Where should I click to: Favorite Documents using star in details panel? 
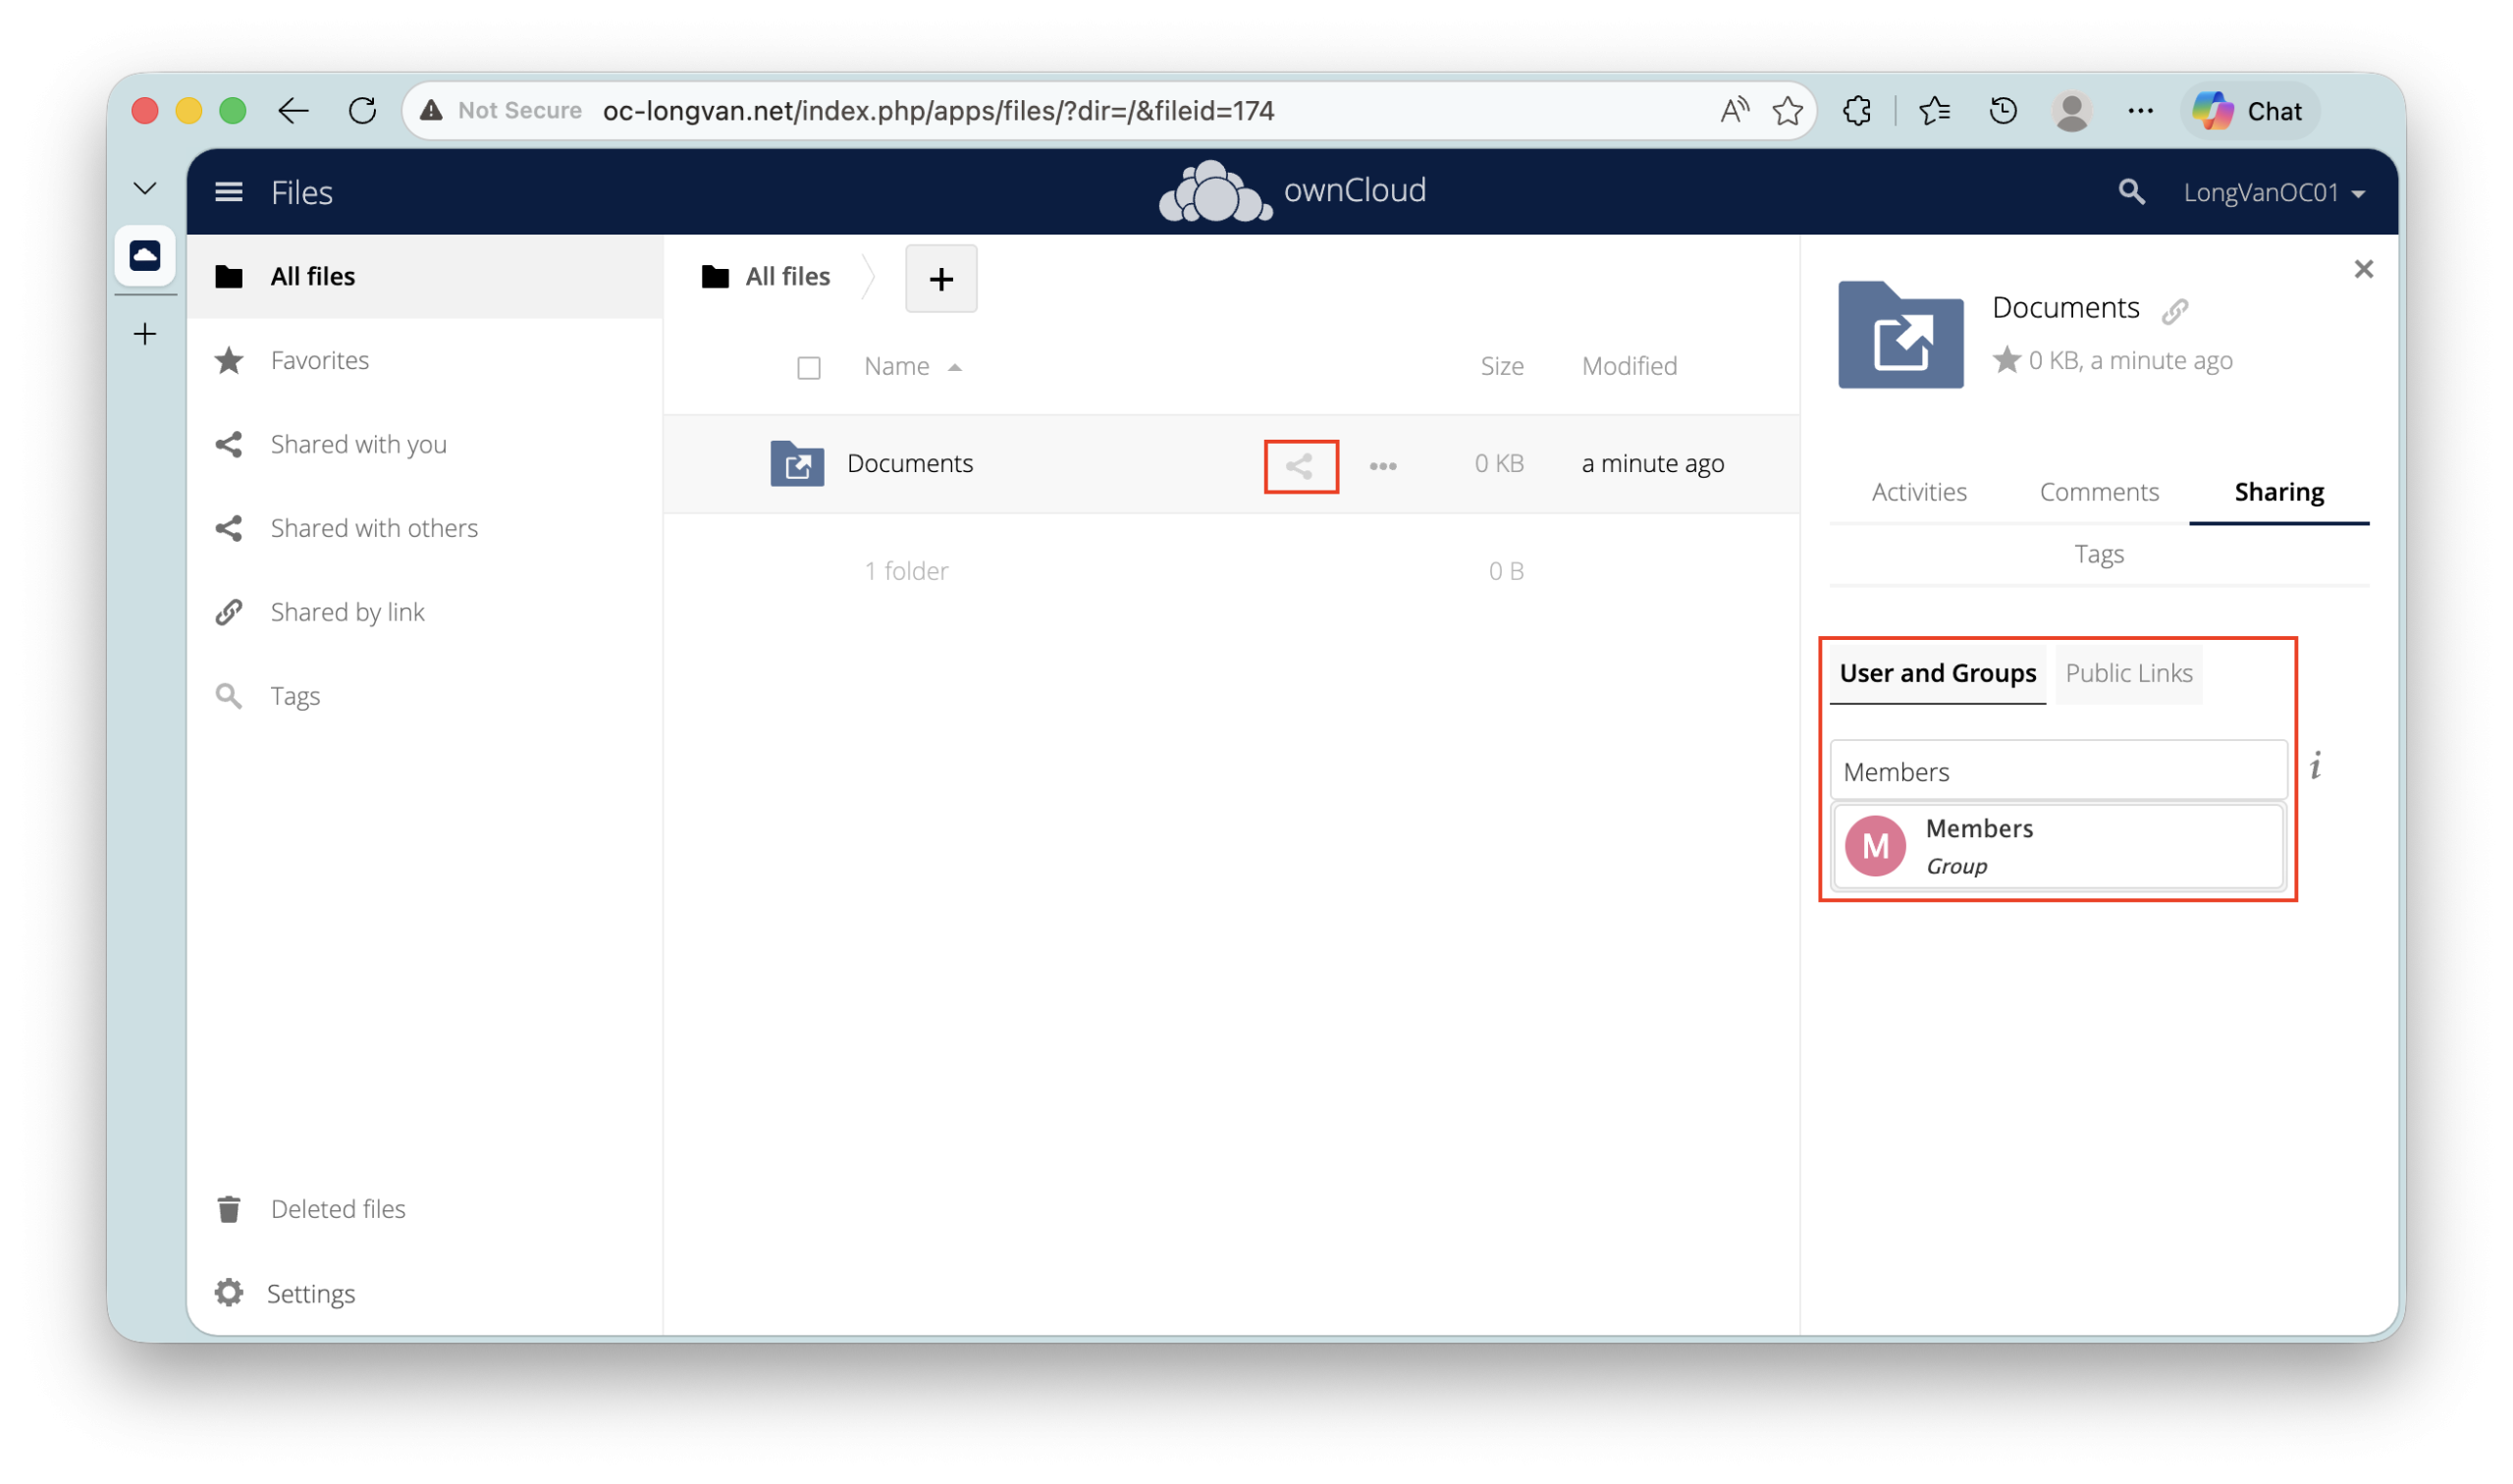coord(2006,360)
